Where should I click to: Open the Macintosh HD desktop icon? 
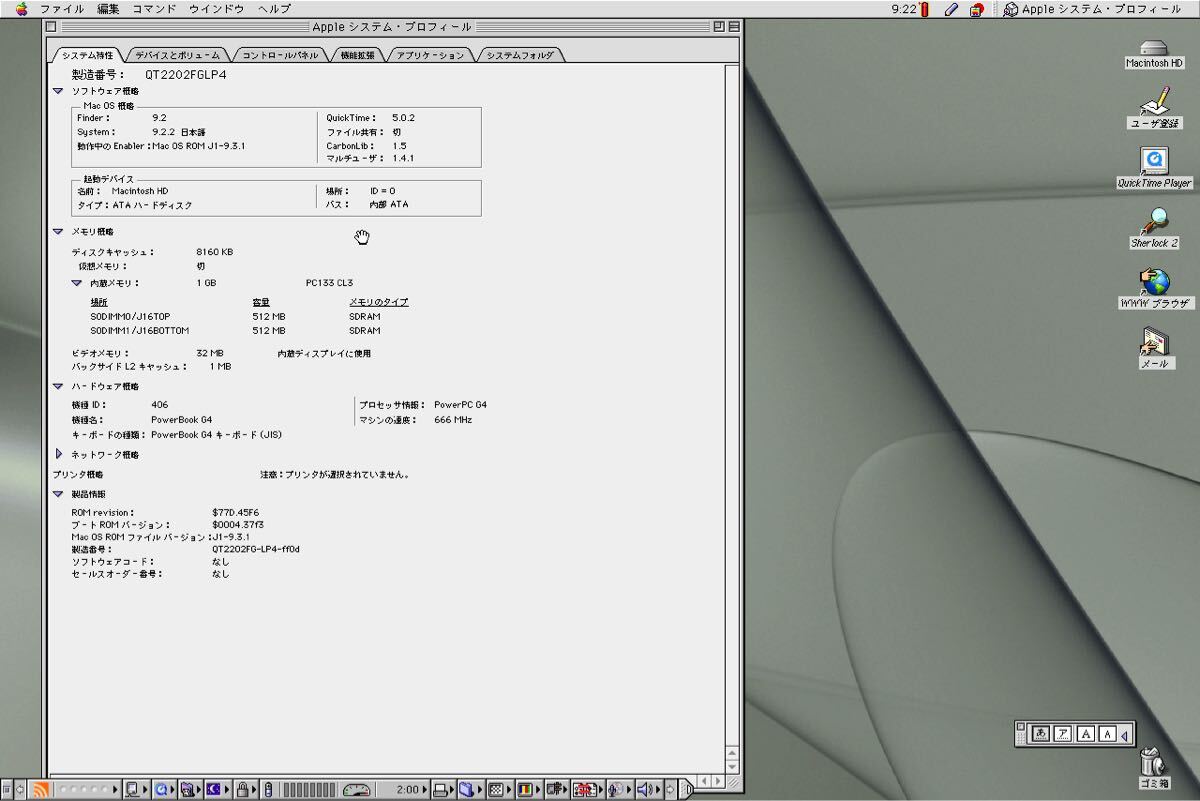1154,53
